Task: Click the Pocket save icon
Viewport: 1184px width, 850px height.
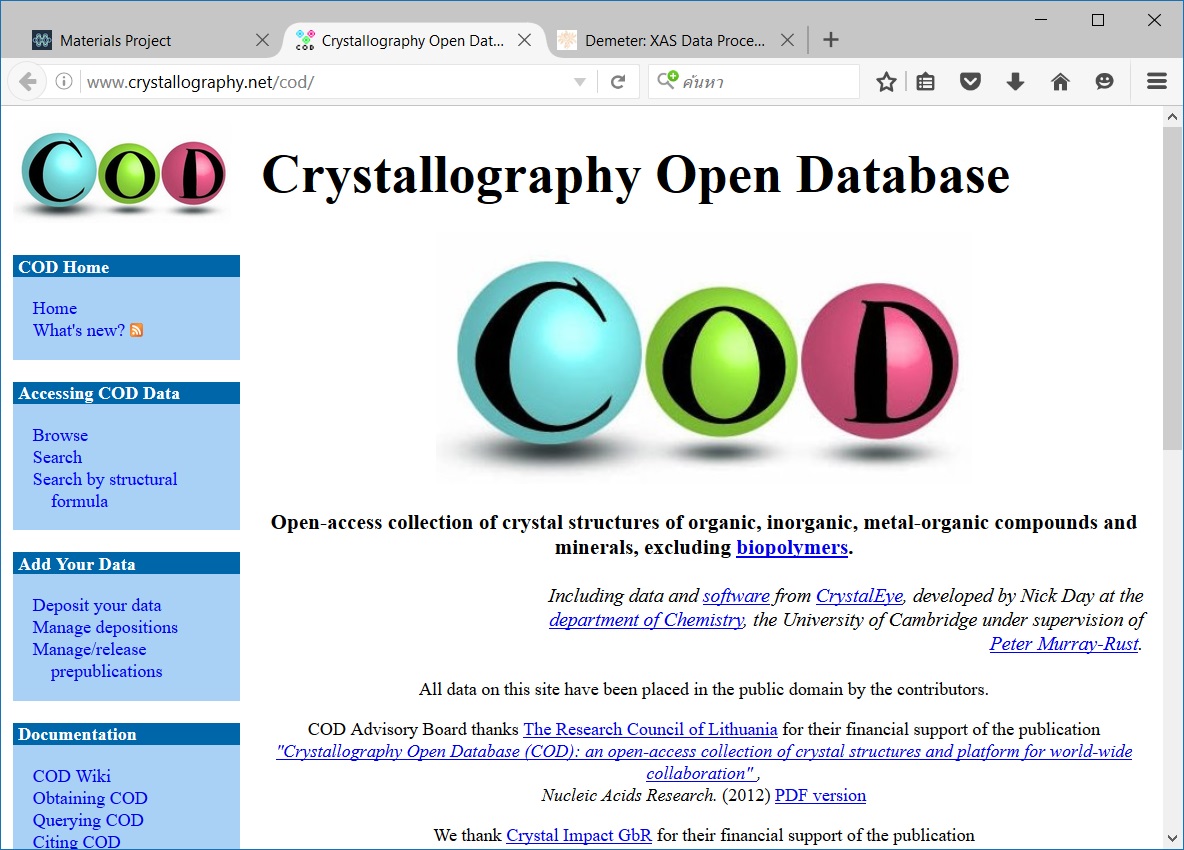Action: 970,82
